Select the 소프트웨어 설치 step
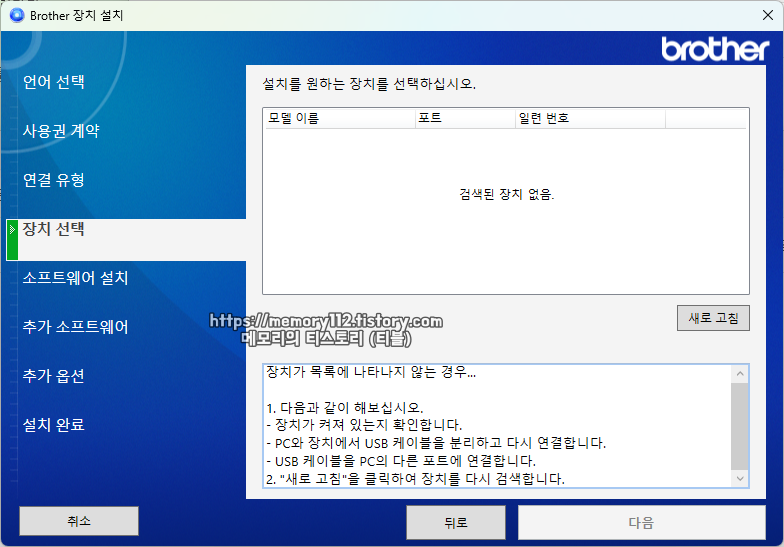 coord(76,278)
